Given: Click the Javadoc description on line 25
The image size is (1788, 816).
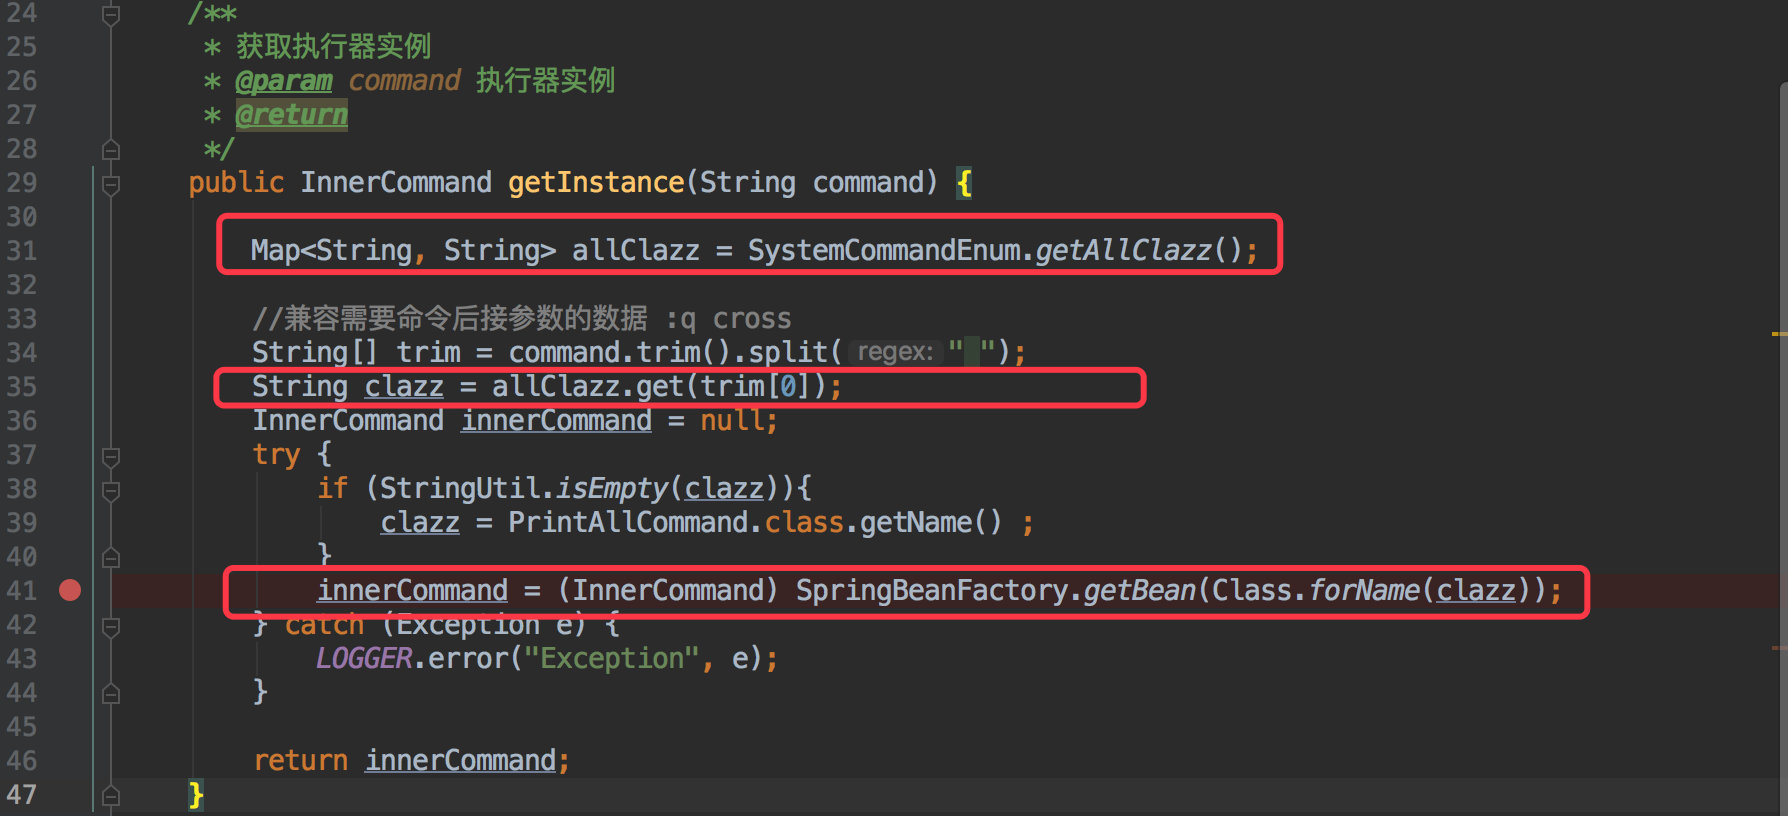Looking at the screenshot, I should click(333, 46).
